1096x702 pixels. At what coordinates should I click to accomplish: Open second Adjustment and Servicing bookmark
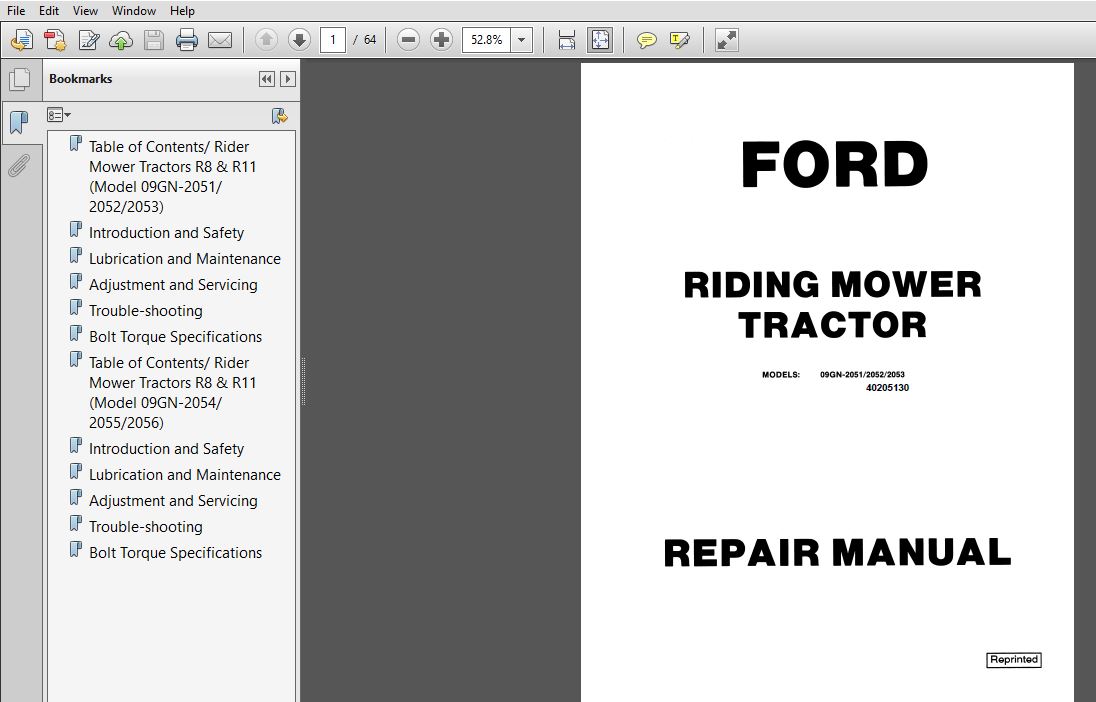pyautogui.click(x=173, y=501)
